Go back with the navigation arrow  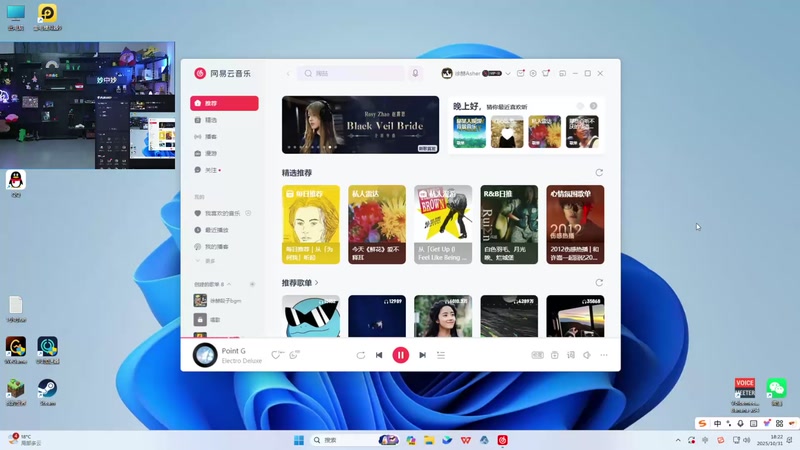[x=288, y=73]
